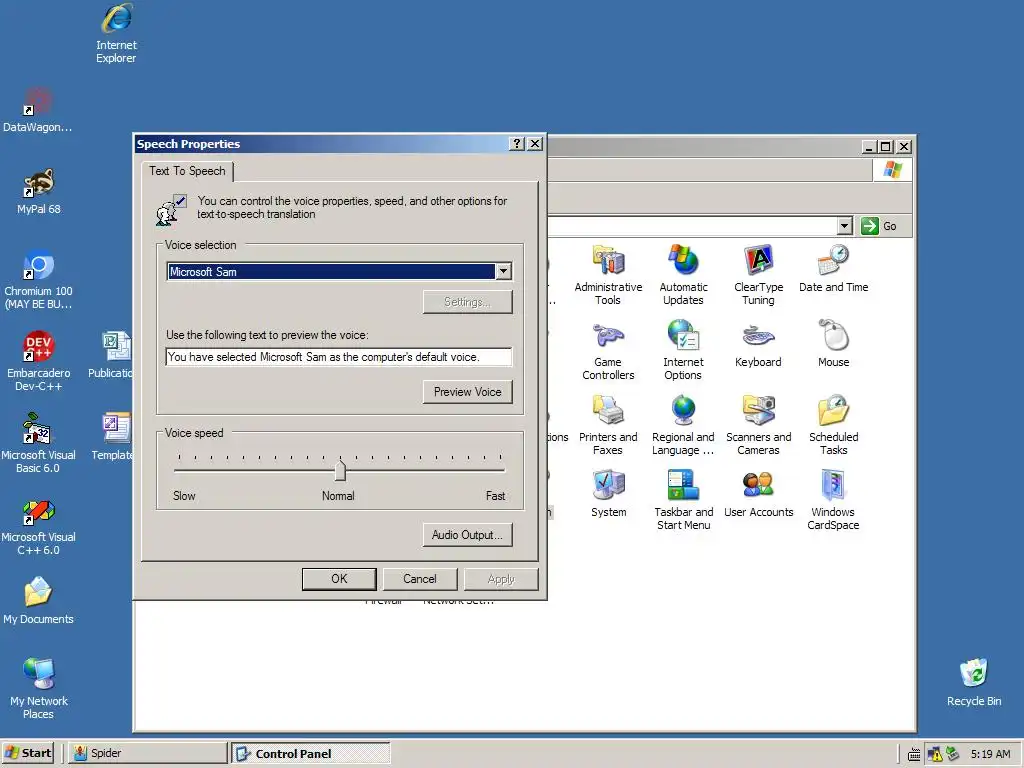
Task: Confirm Speech Properties with OK
Action: coord(339,579)
